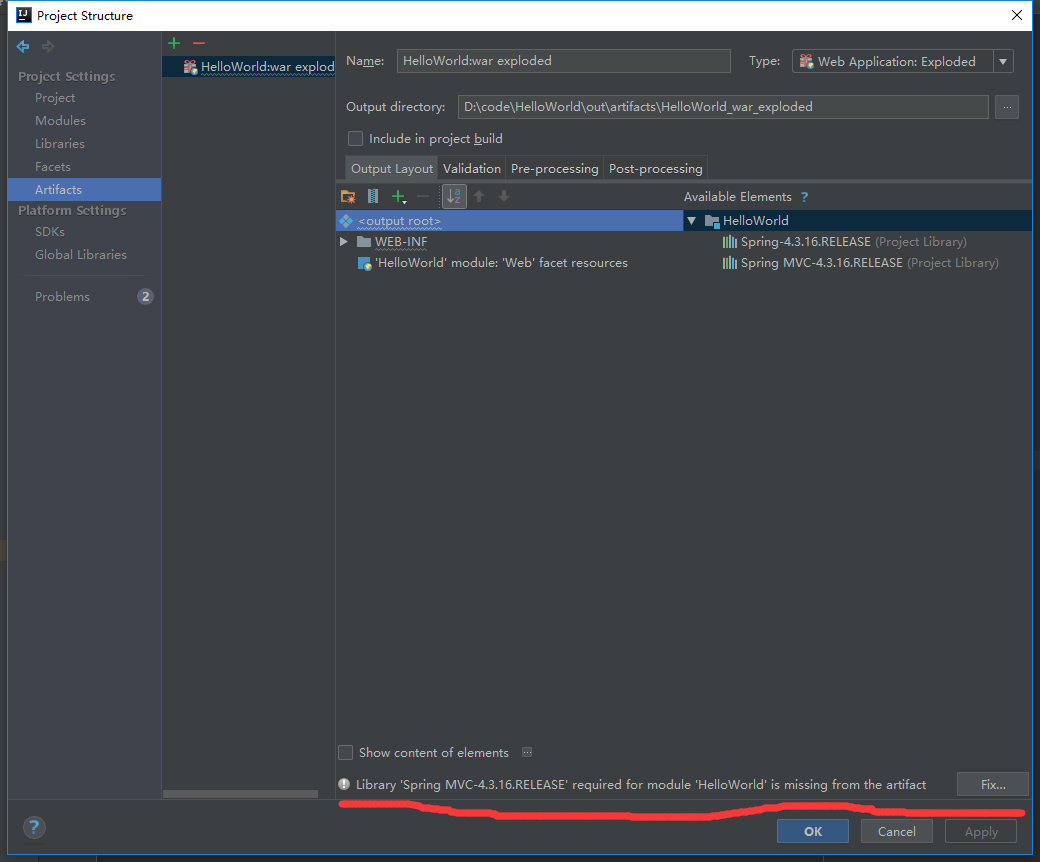Click the layout toolbar remove minus icon
The height and width of the screenshot is (862, 1040).
[x=423, y=196]
